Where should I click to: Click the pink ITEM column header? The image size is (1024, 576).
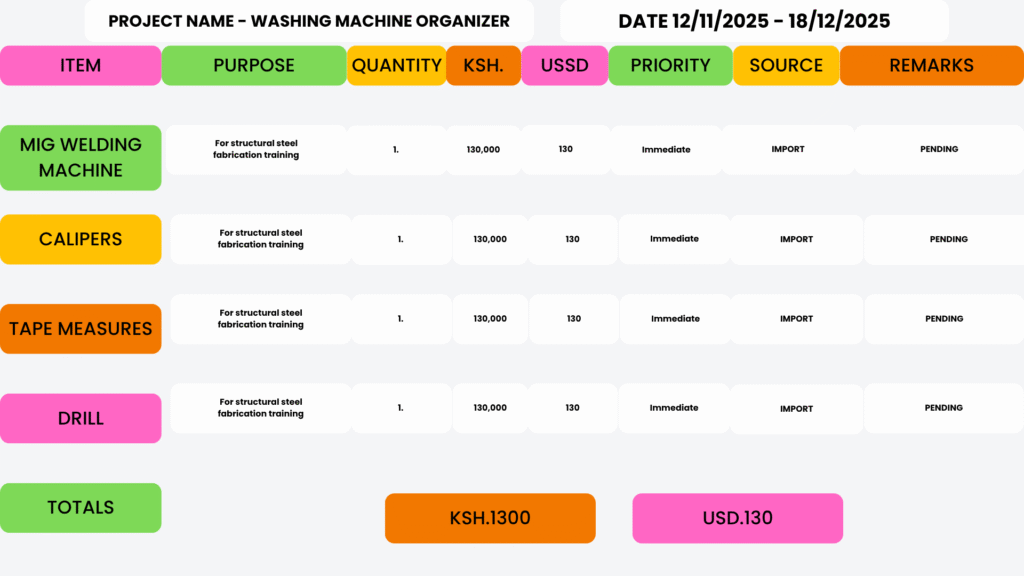80,65
